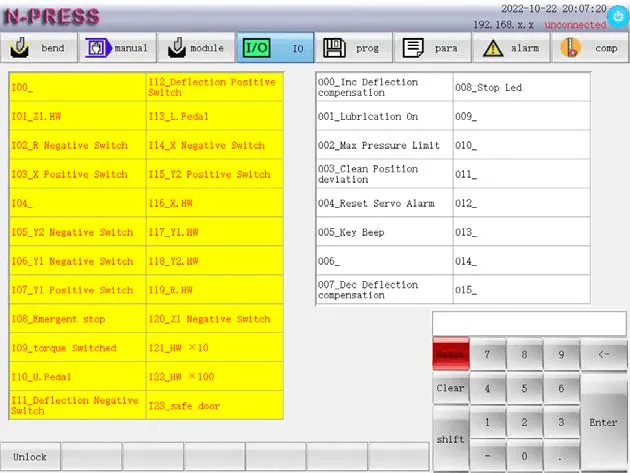Click the numeric input field above keypad
Viewport: 630px width, 473px height.
coord(529,323)
